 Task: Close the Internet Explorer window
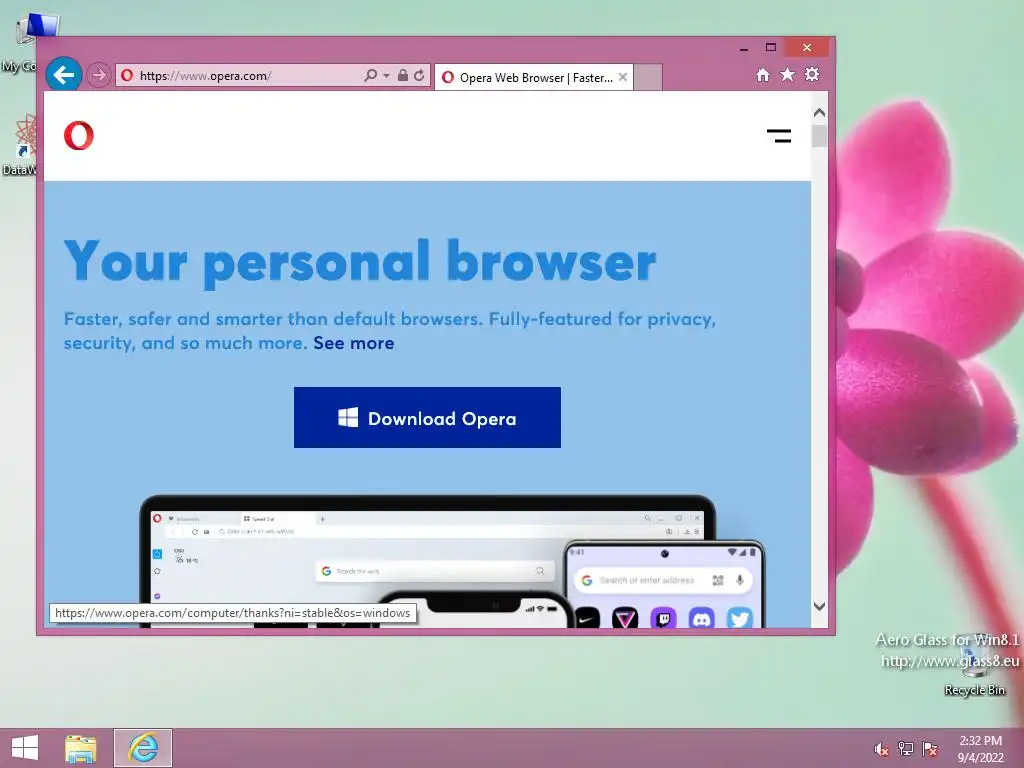tap(807, 48)
